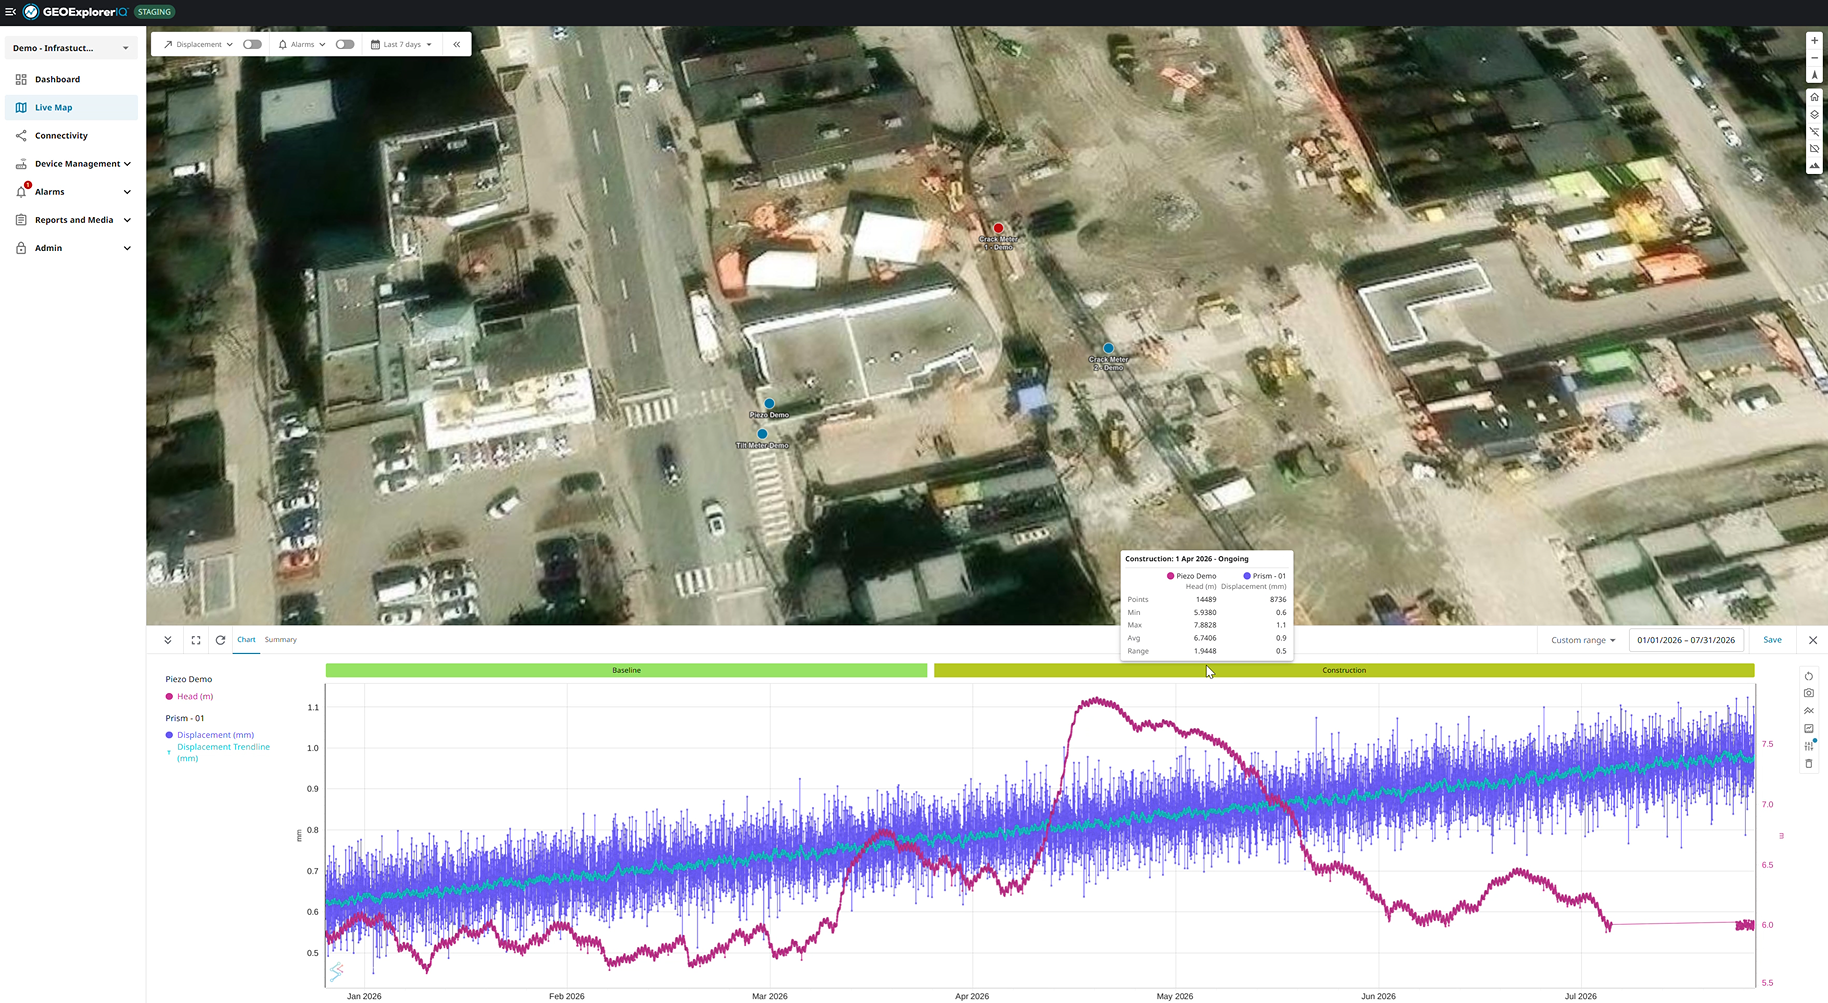Zoom out on the map
This screenshot has height=1003, width=1828.
[x=1814, y=58]
